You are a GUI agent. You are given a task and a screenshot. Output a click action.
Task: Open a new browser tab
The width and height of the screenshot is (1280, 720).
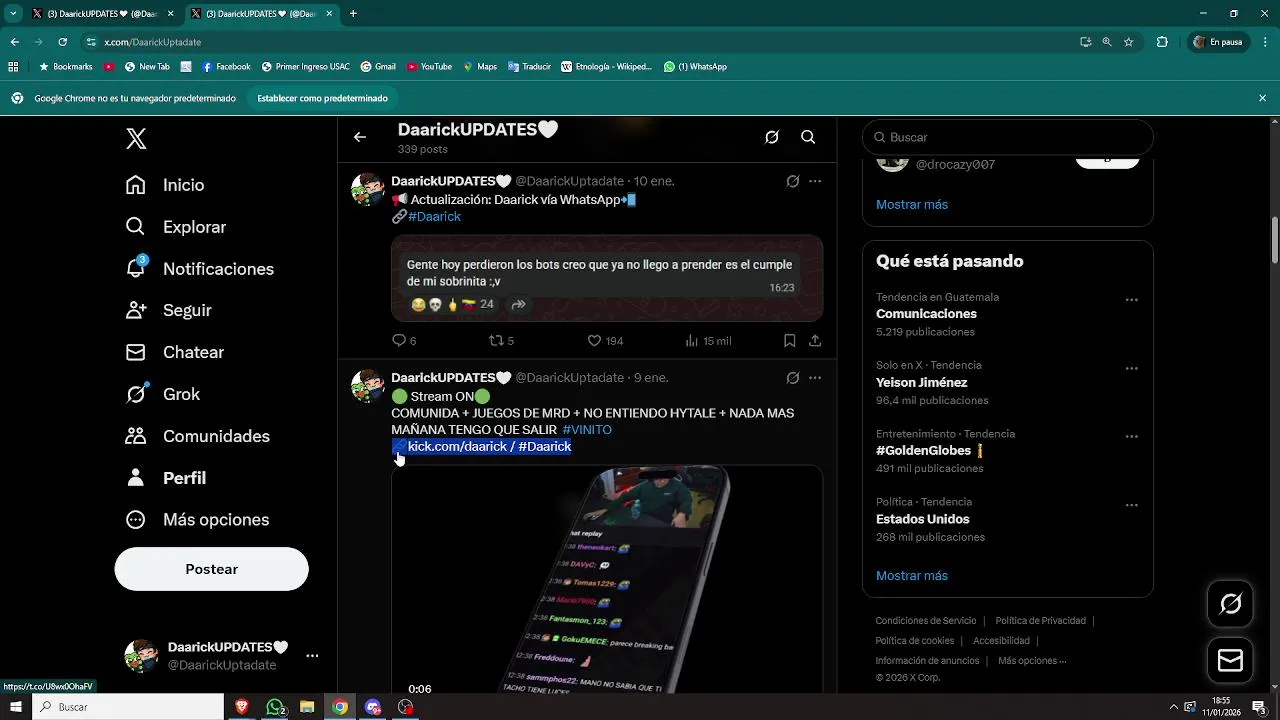click(353, 14)
